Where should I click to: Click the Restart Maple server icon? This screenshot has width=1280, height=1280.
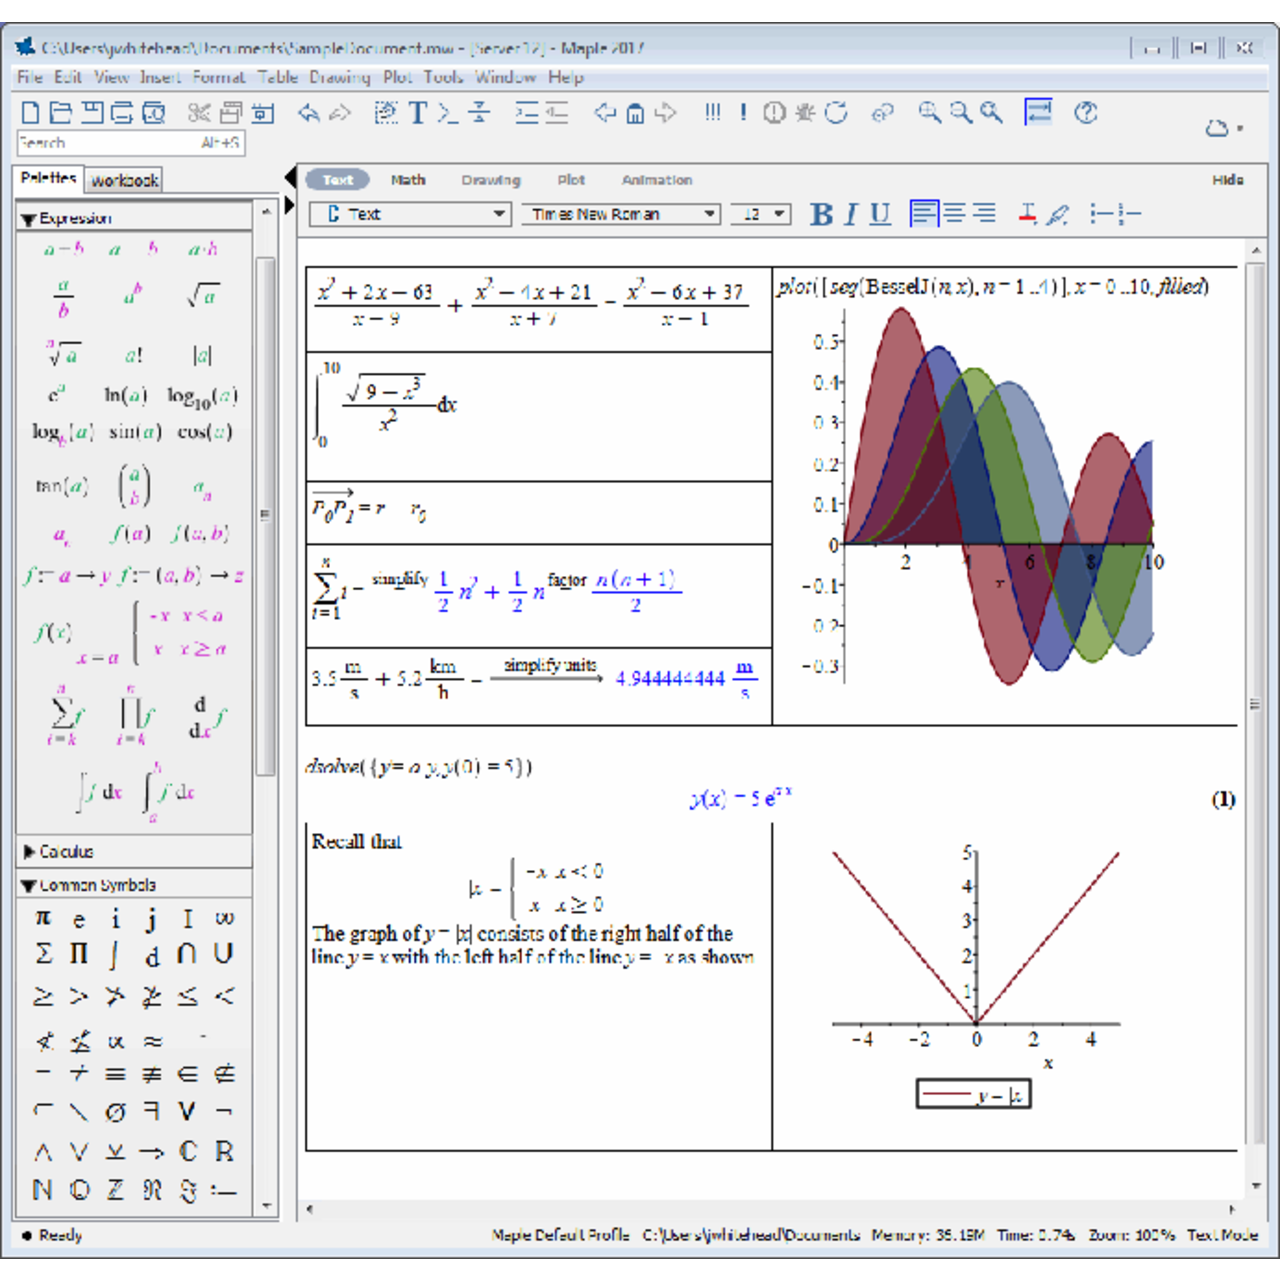pyautogui.click(x=836, y=113)
